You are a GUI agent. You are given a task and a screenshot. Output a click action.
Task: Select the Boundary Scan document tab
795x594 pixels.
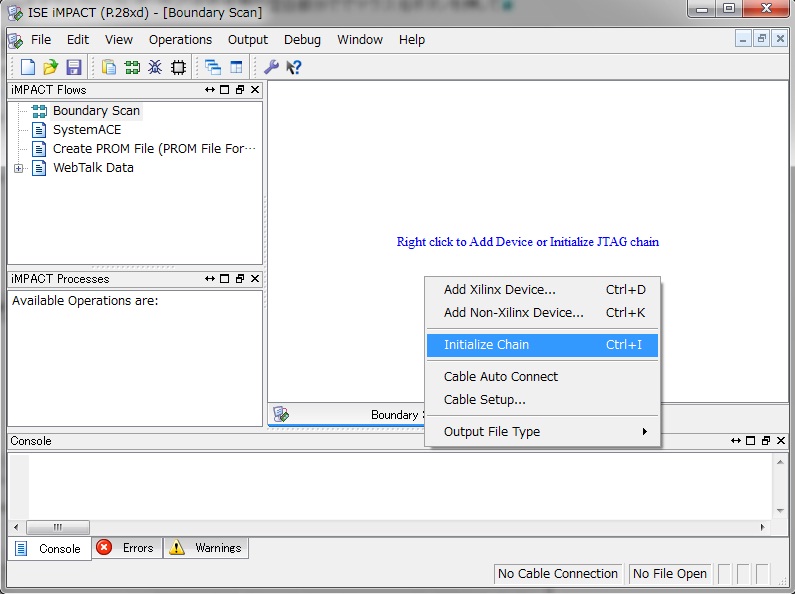click(347, 415)
